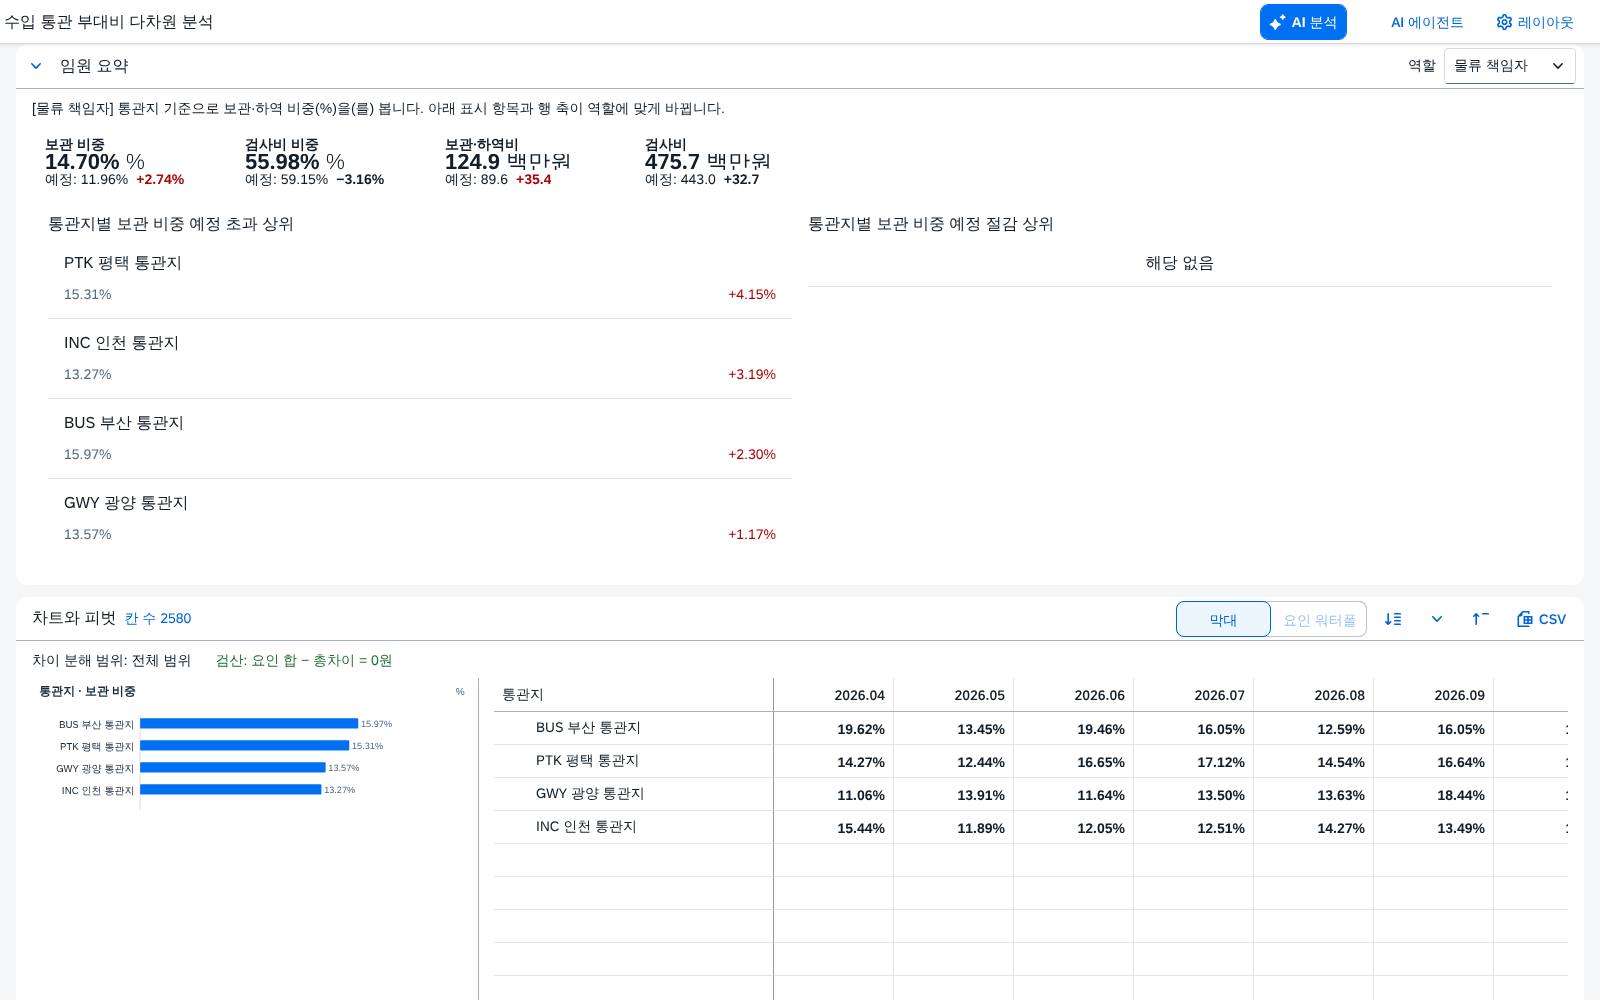
Task: Open the AI 에이전트 panel
Action: [1427, 22]
